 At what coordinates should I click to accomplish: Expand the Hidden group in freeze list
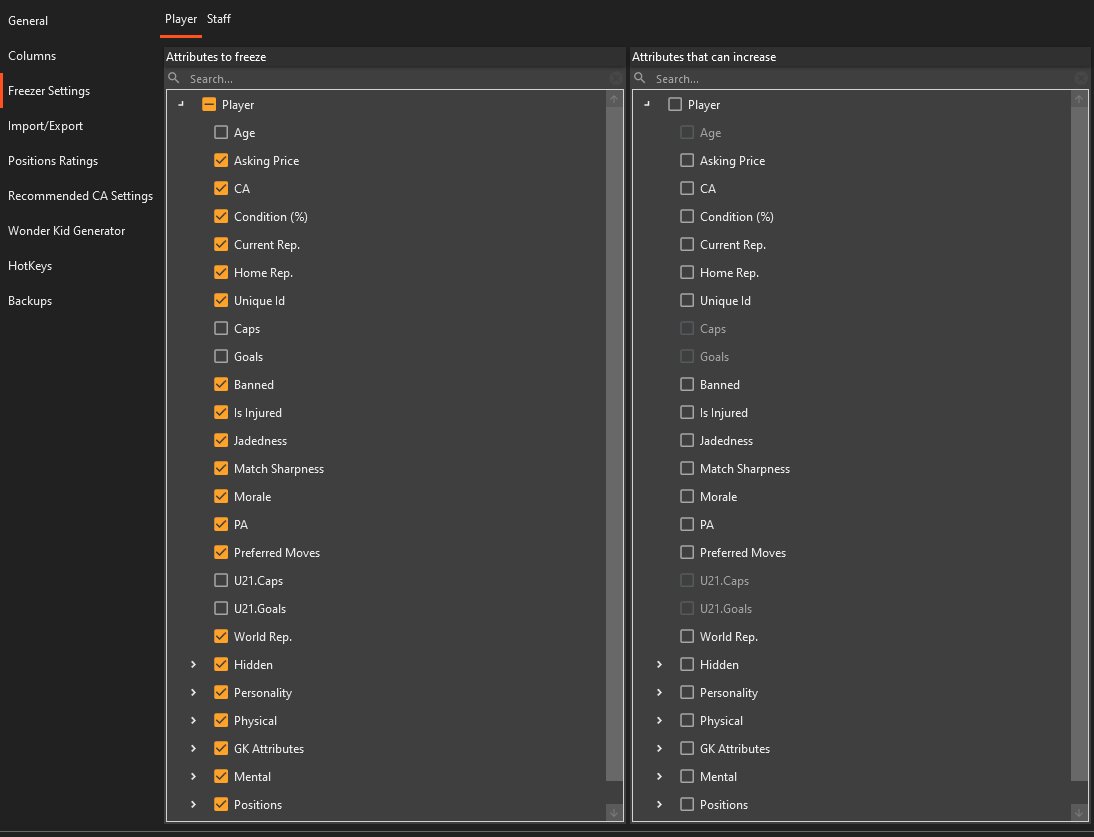[193, 664]
